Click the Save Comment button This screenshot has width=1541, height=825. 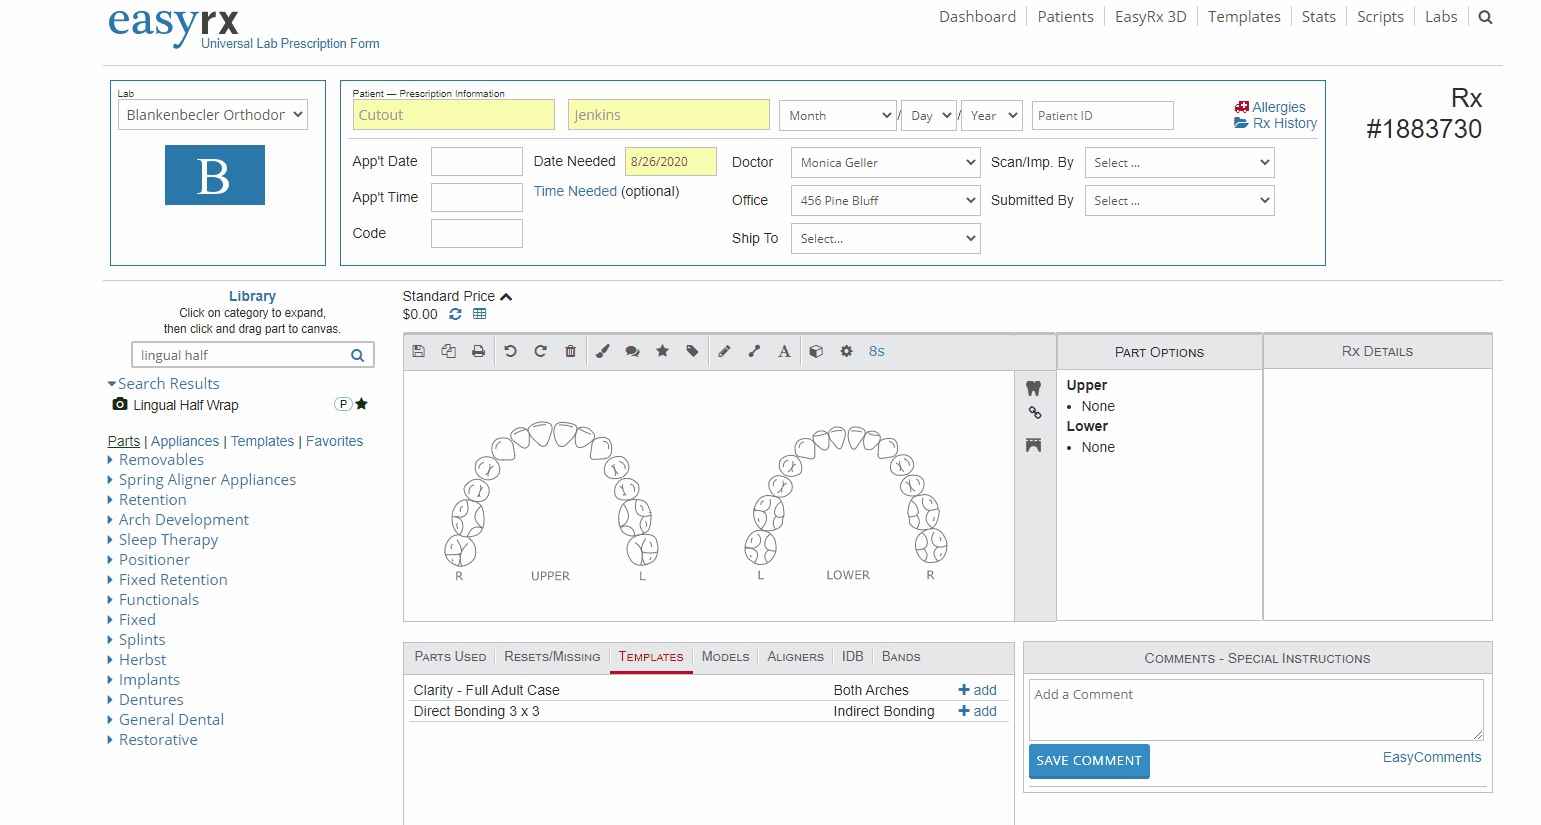(1089, 760)
